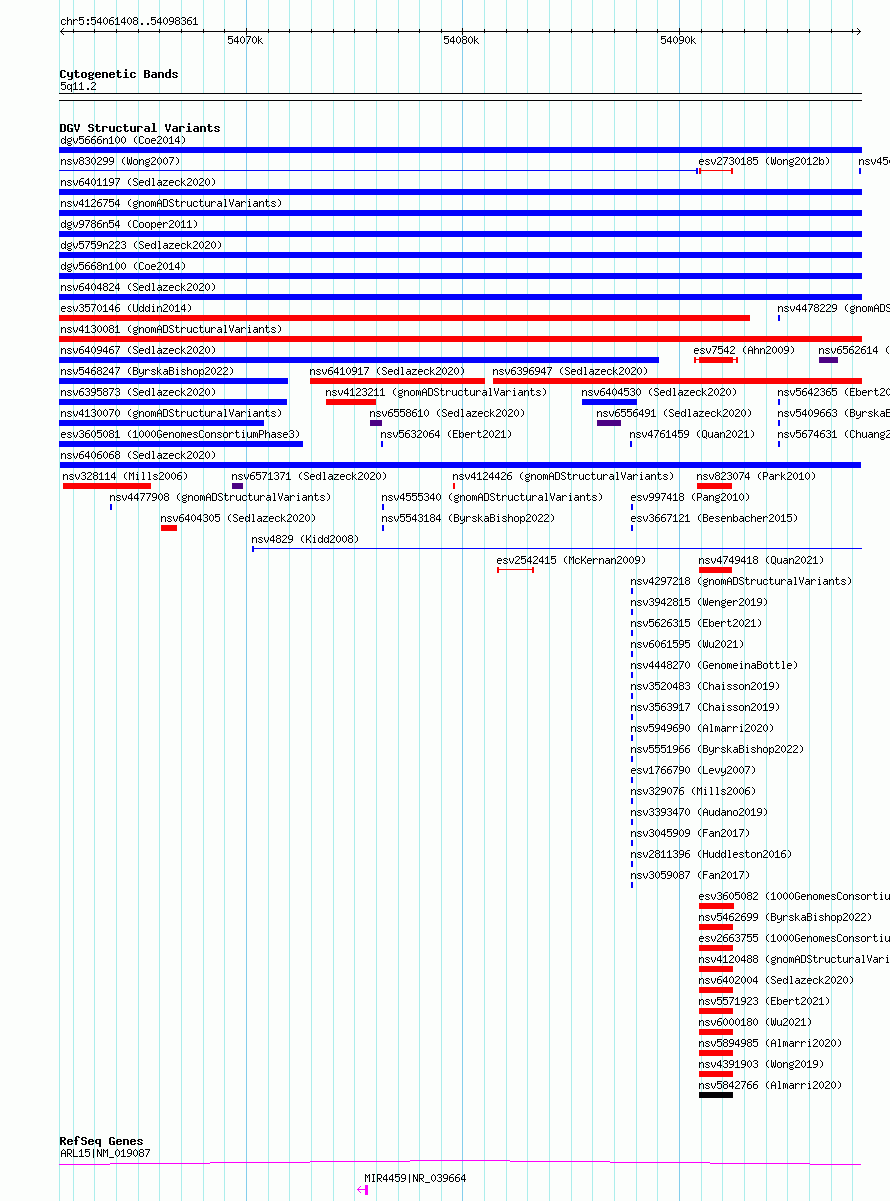Open nsv4130070 (gnomADStructuralVariants) variant
890x1201 pixels.
coord(171,413)
